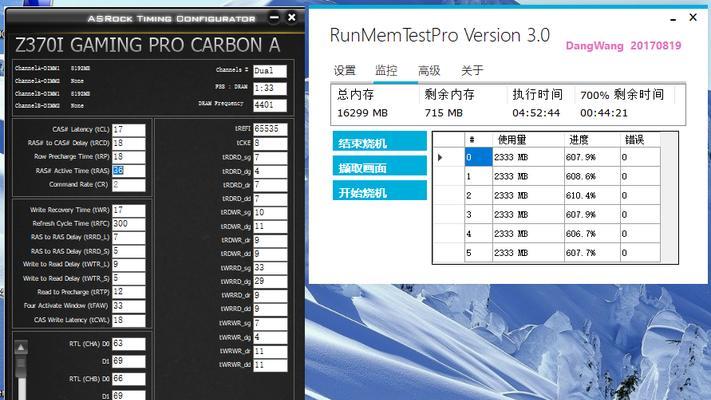Click the 结束烧机 button

tap(380, 141)
